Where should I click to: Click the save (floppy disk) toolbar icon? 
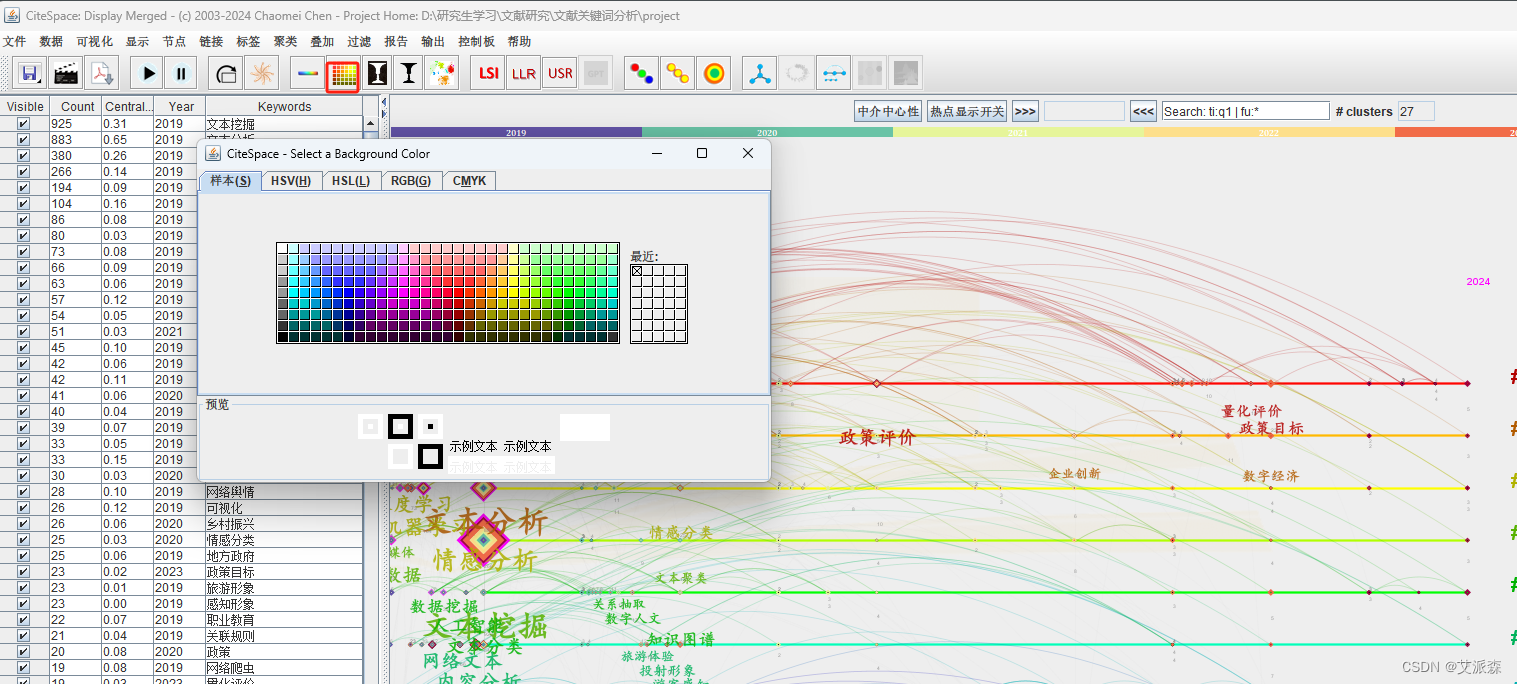pos(30,73)
